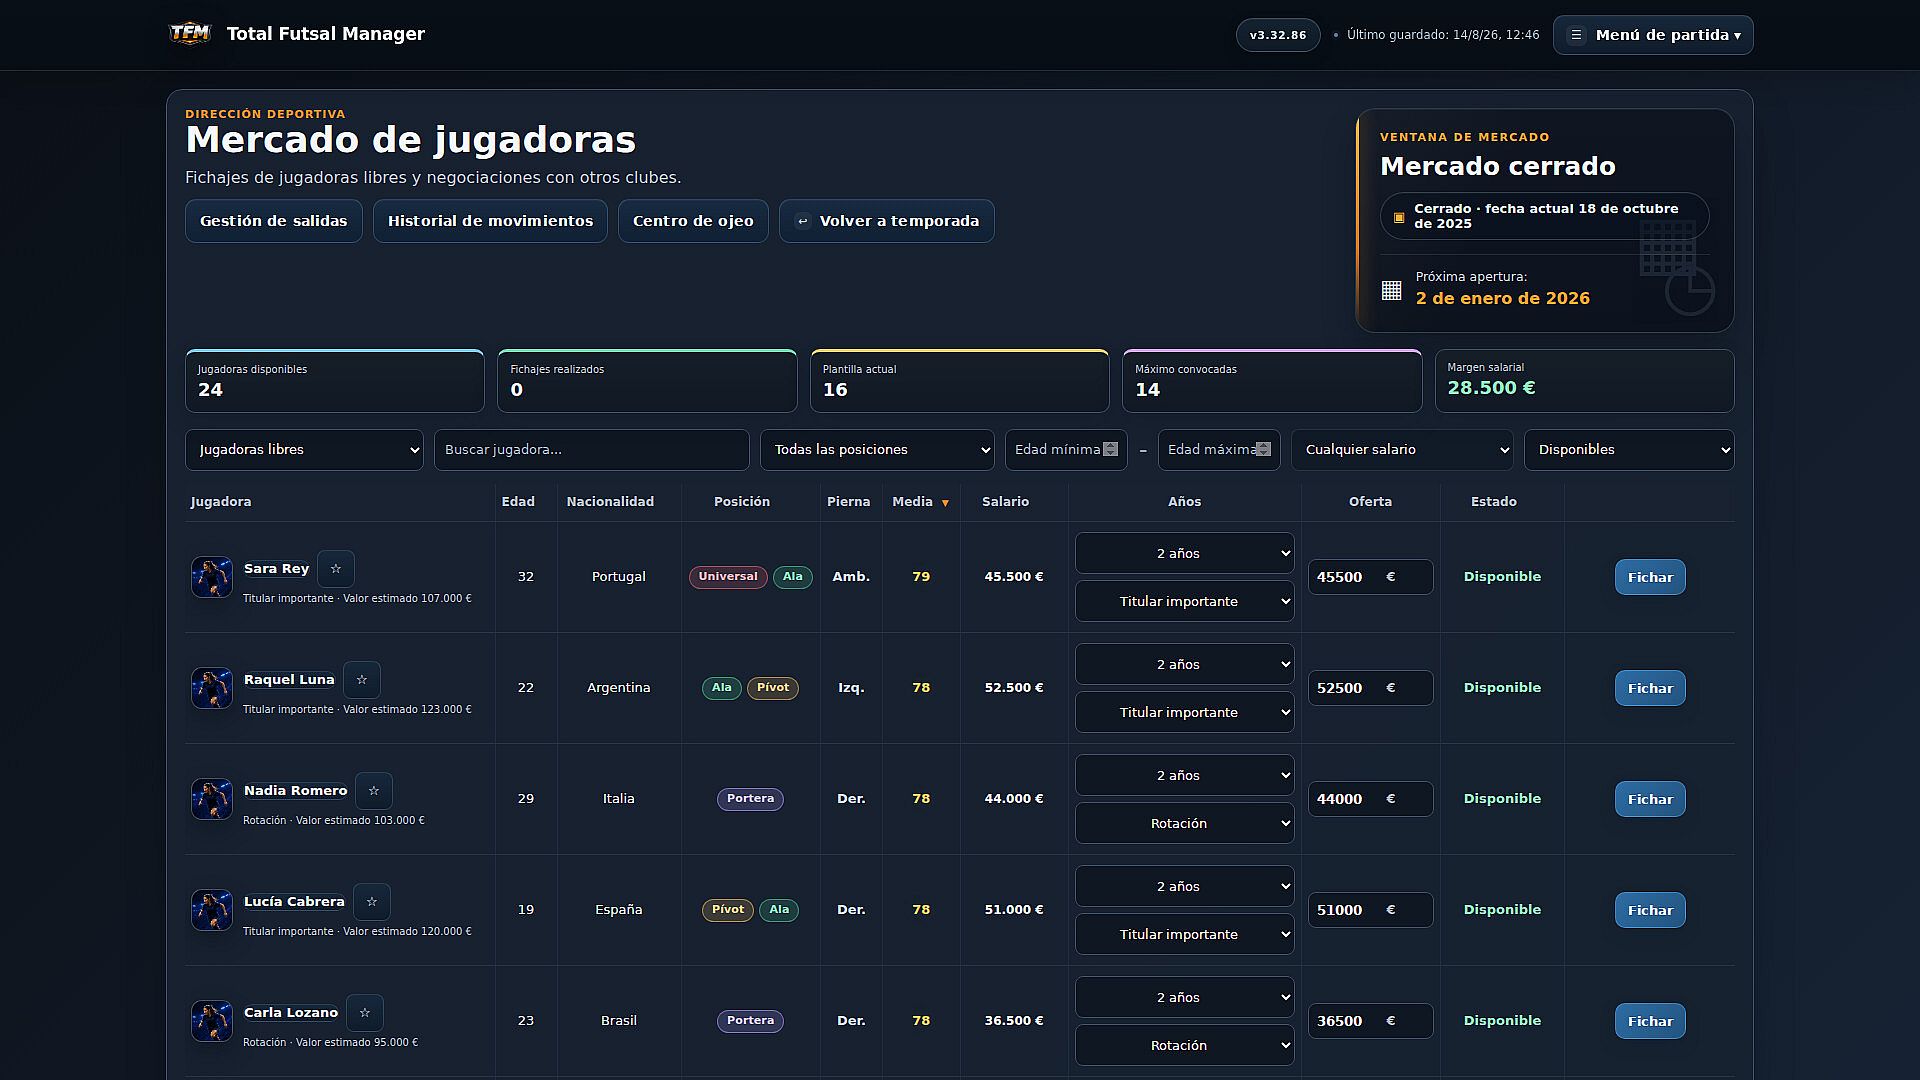Toggle favorite star for Carla Lozano
Screen dimensions: 1920x1080
[x=365, y=1013]
